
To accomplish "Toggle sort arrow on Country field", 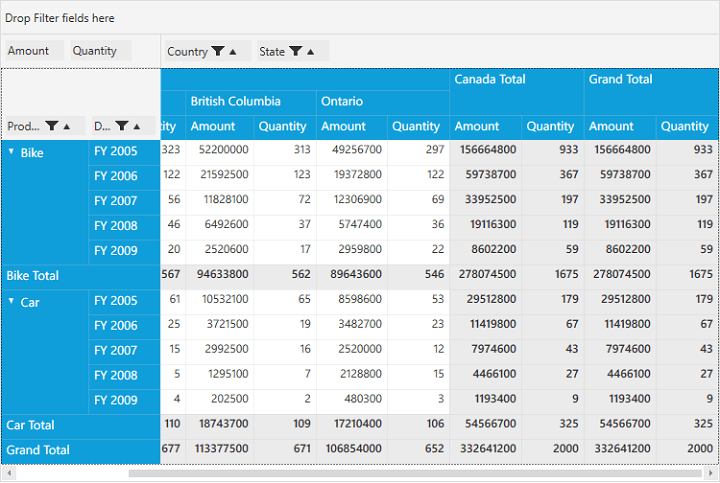I will pyautogui.click(x=233, y=52).
